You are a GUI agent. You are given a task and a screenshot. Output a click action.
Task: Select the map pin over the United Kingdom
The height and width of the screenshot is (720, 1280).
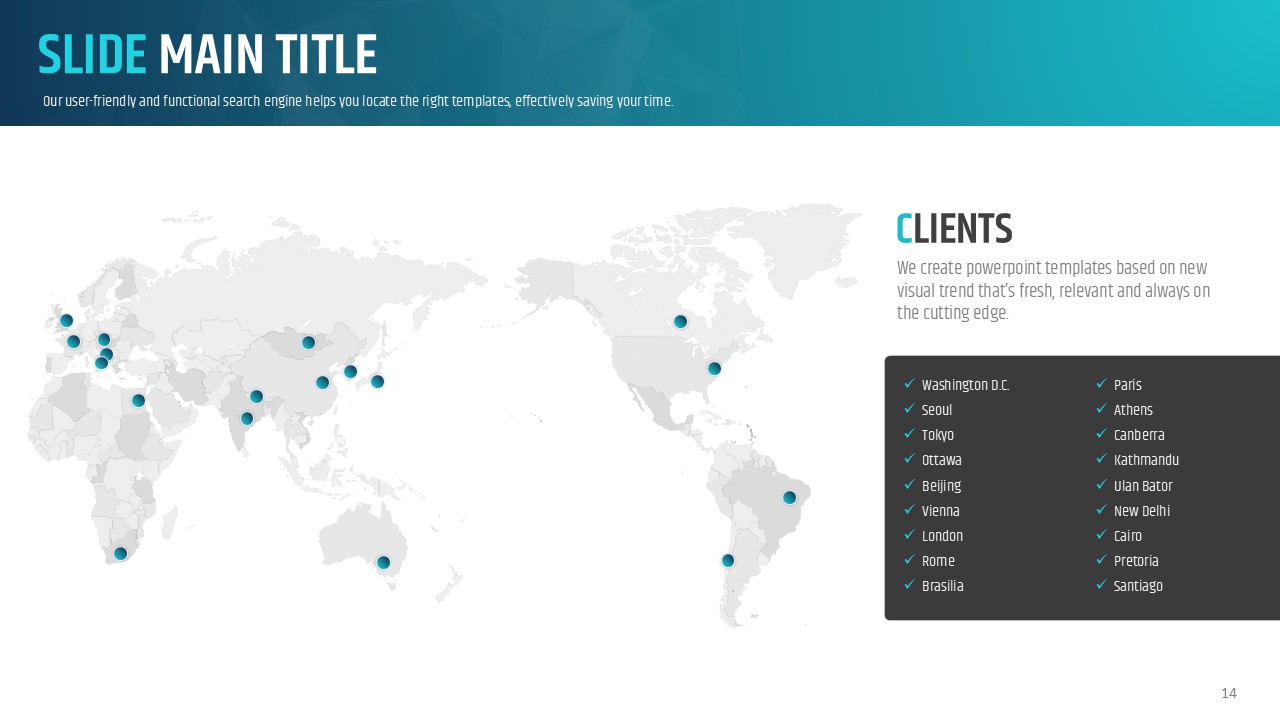tap(67, 321)
